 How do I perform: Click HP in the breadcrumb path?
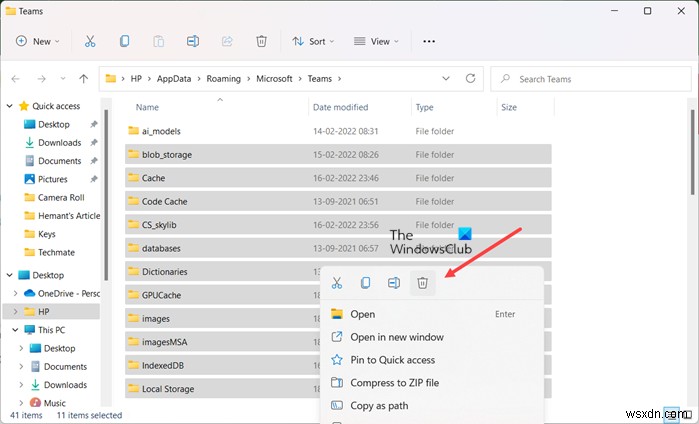pyautogui.click(x=136, y=79)
